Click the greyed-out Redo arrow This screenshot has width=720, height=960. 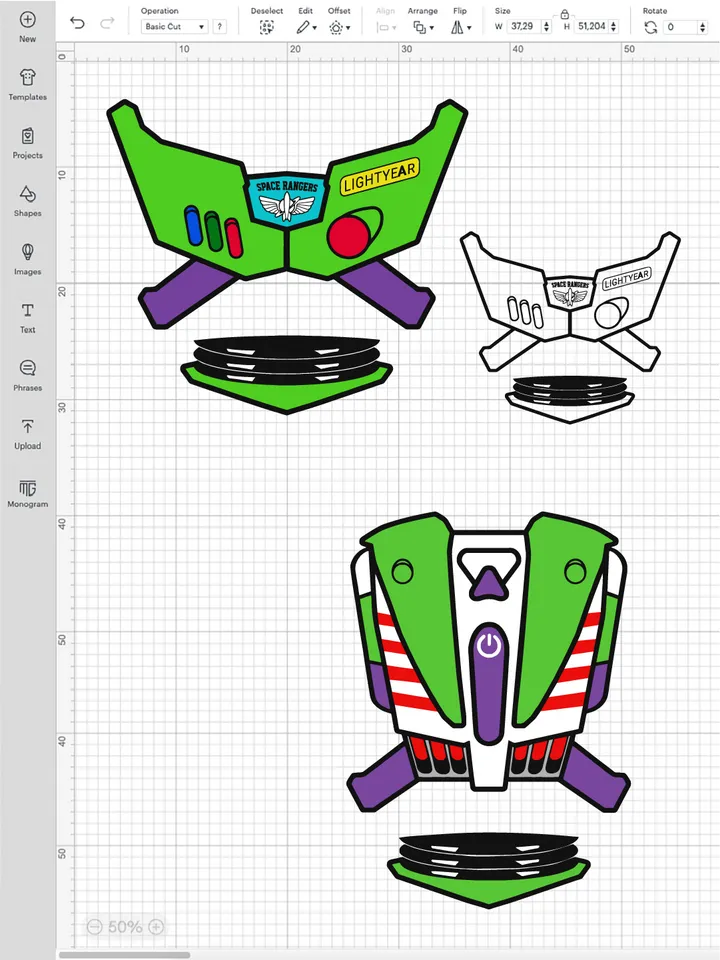tap(107, 23)
